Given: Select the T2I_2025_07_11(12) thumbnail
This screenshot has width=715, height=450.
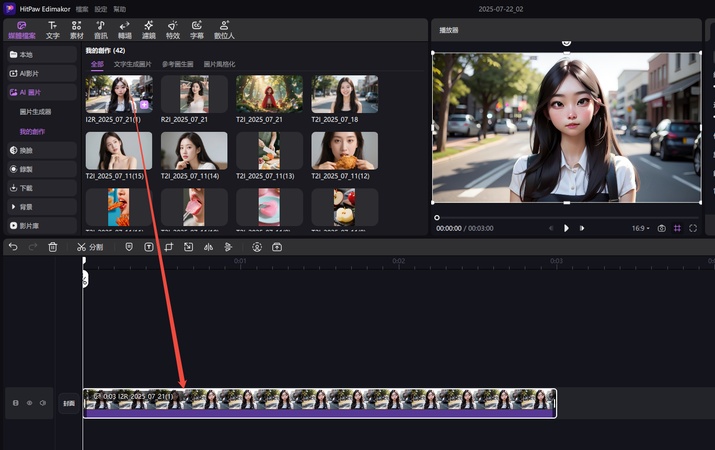Looking at the screenshot, I should [x=345, y=151].
